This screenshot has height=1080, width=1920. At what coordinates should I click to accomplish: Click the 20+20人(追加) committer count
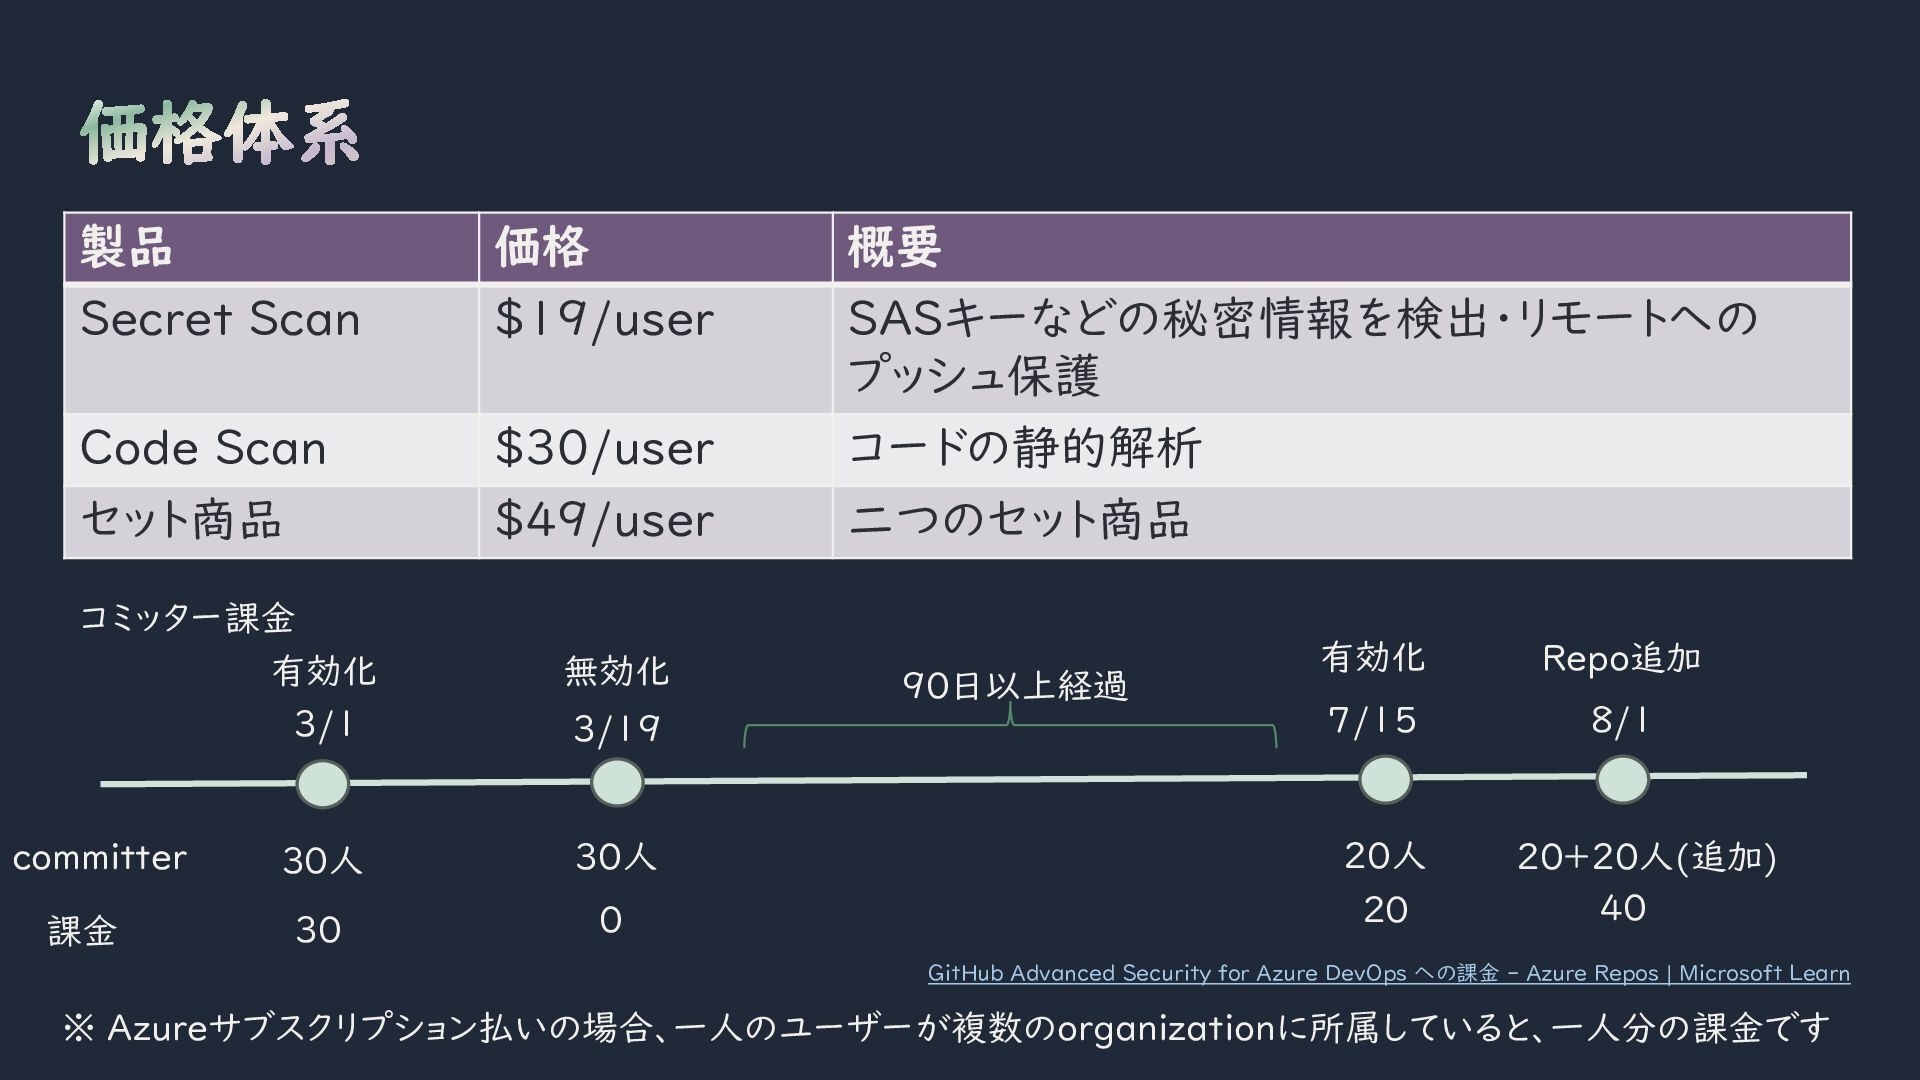click(x=1646, y=857)
